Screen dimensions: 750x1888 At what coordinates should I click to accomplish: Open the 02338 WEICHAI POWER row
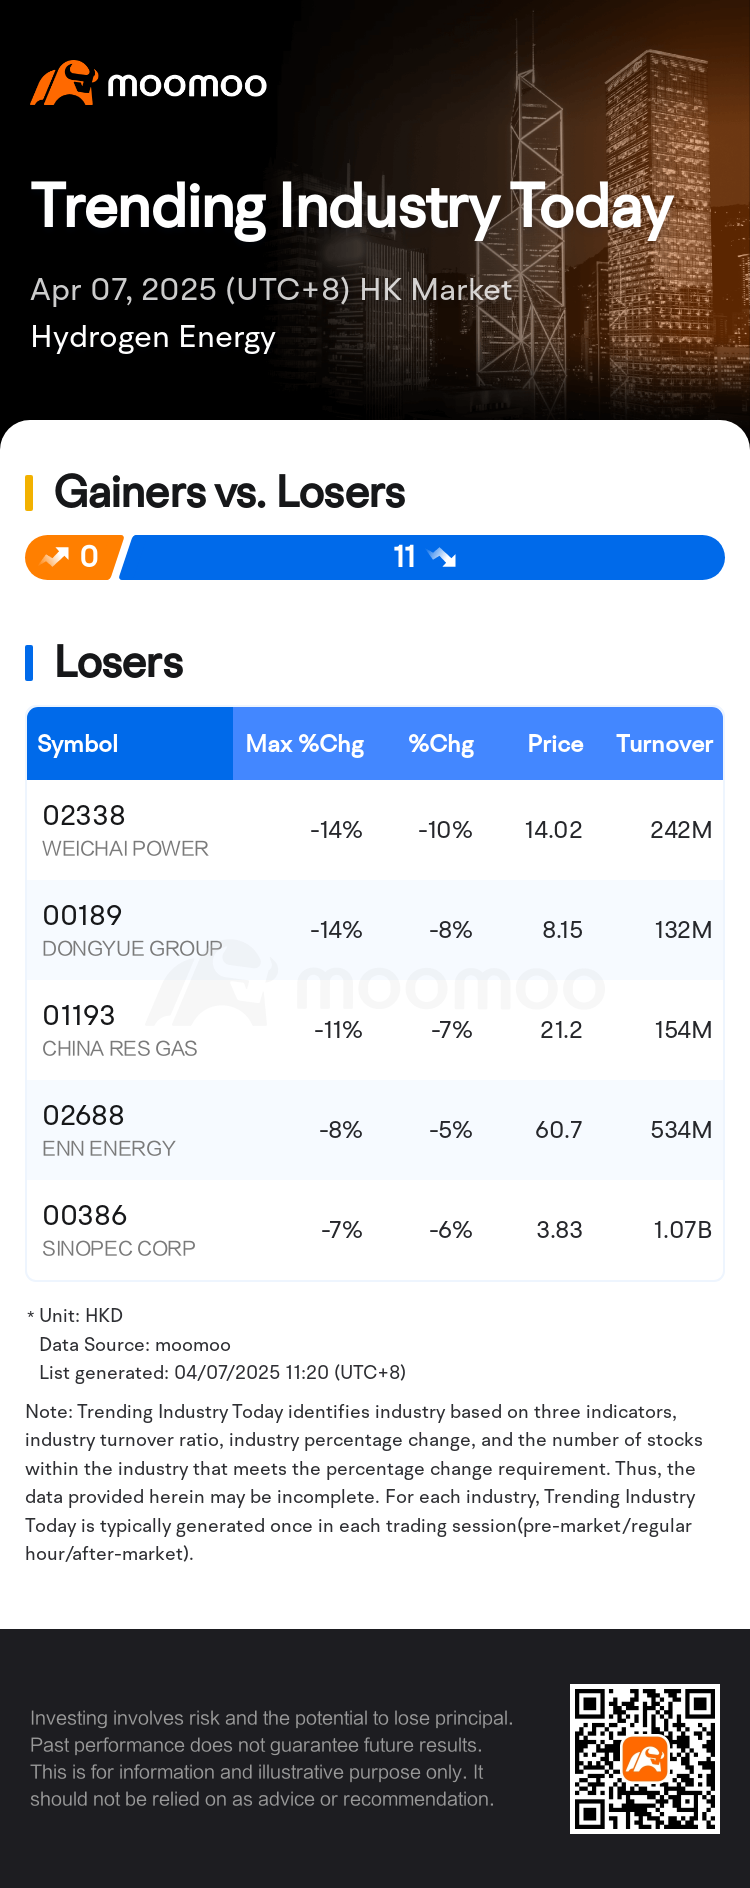[x=375, y=830]
